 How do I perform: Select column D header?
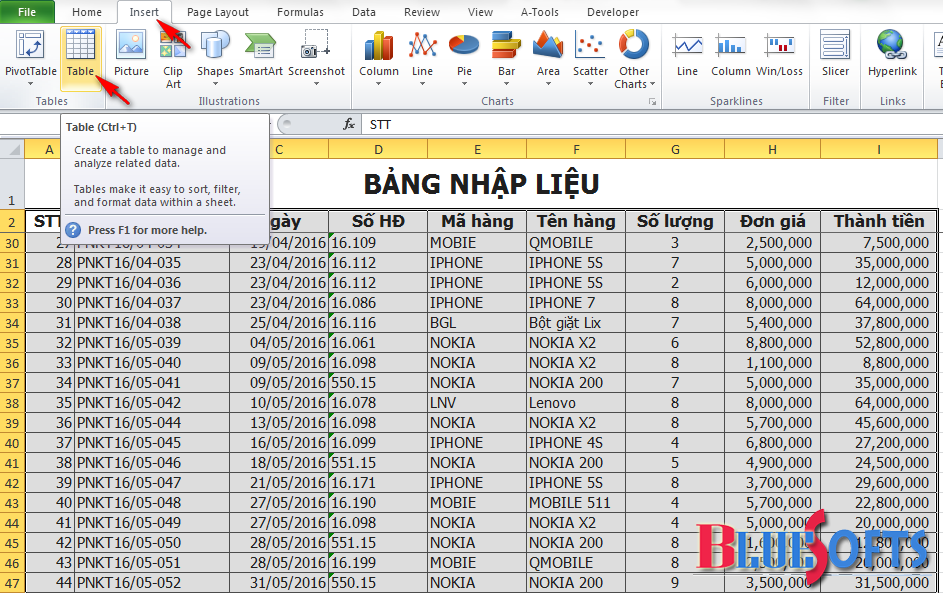tap(378, 149)
